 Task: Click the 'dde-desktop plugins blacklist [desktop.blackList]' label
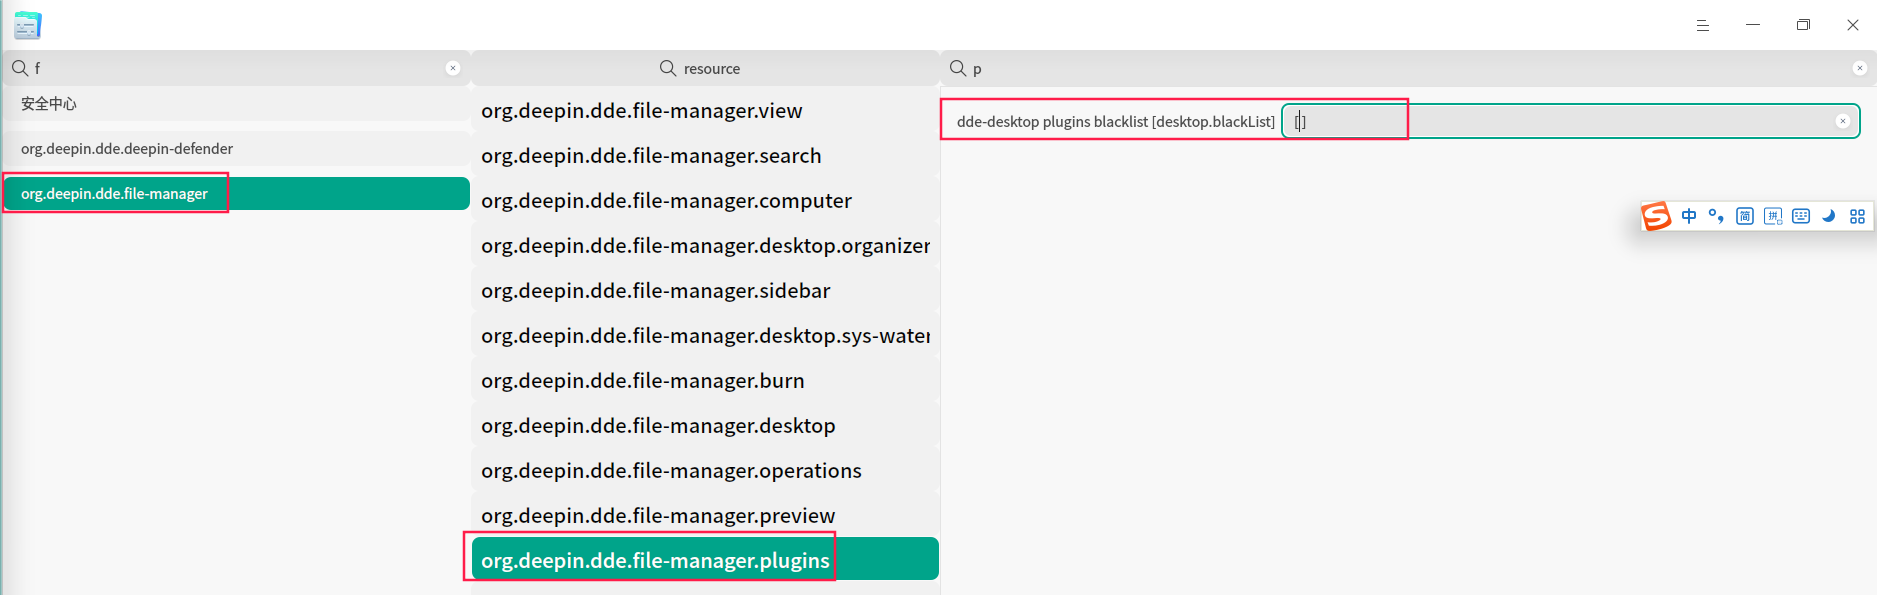click(x=1115, y=122)
